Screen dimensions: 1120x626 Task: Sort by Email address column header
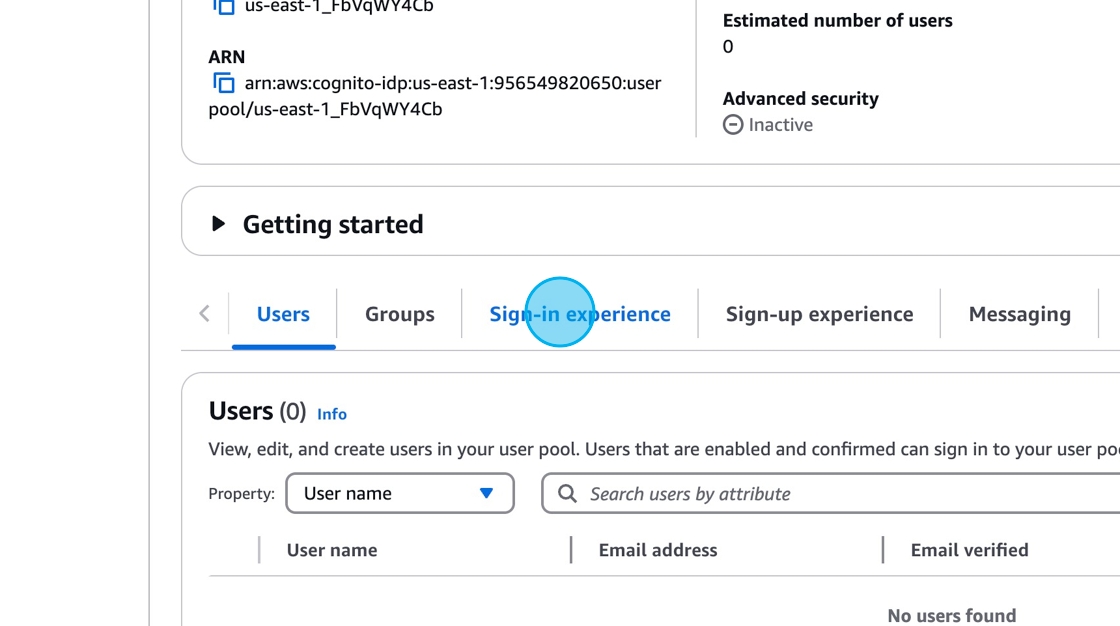click(x=657, y=550)
